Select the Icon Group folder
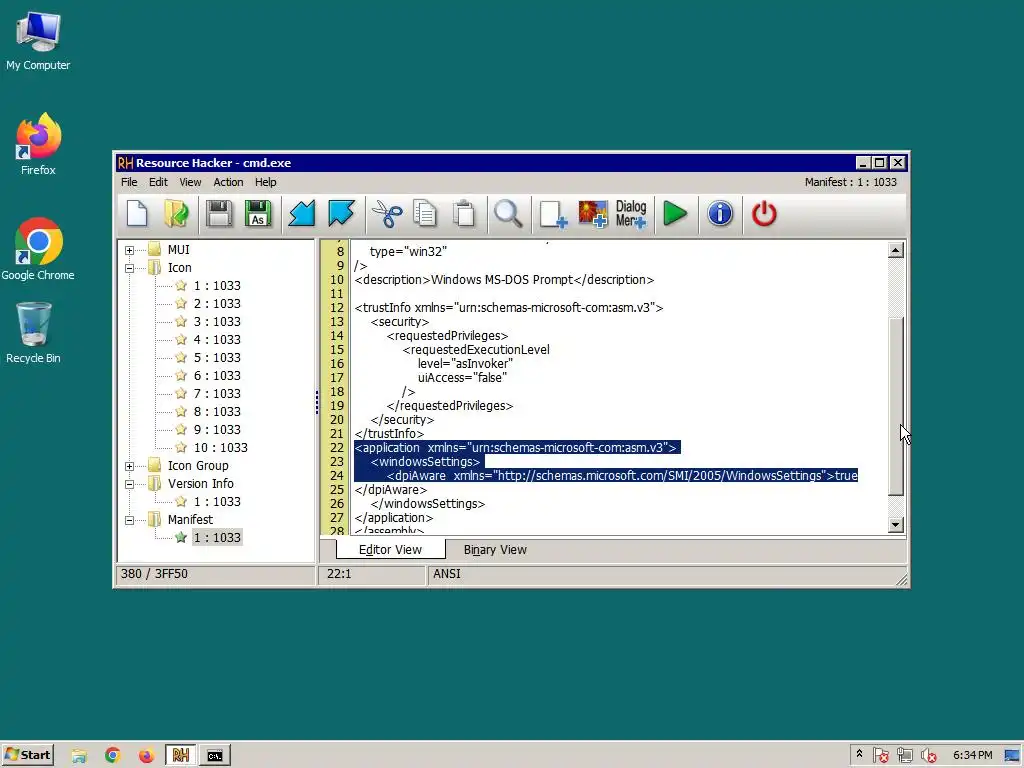Image resolution: width=1024 pixels, height=768 pixels. coord(198,466)
